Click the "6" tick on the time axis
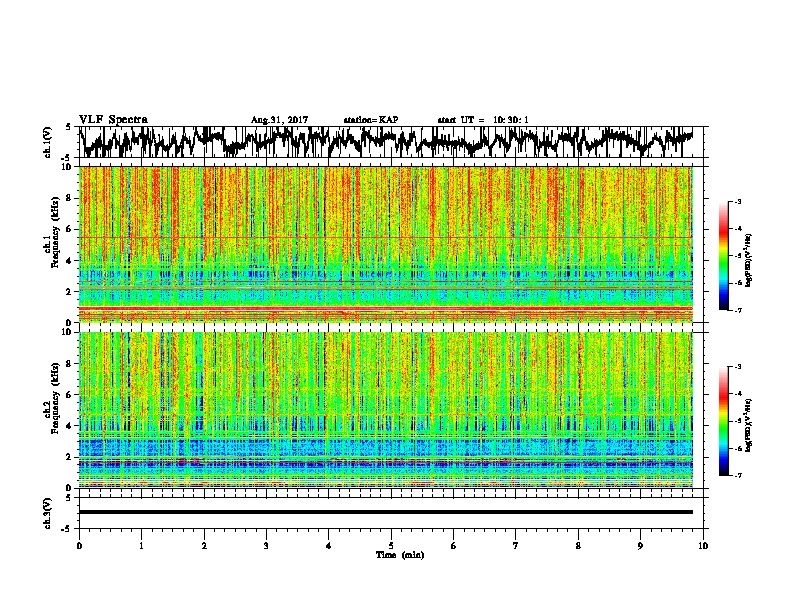792x612 pixels. 453,546
